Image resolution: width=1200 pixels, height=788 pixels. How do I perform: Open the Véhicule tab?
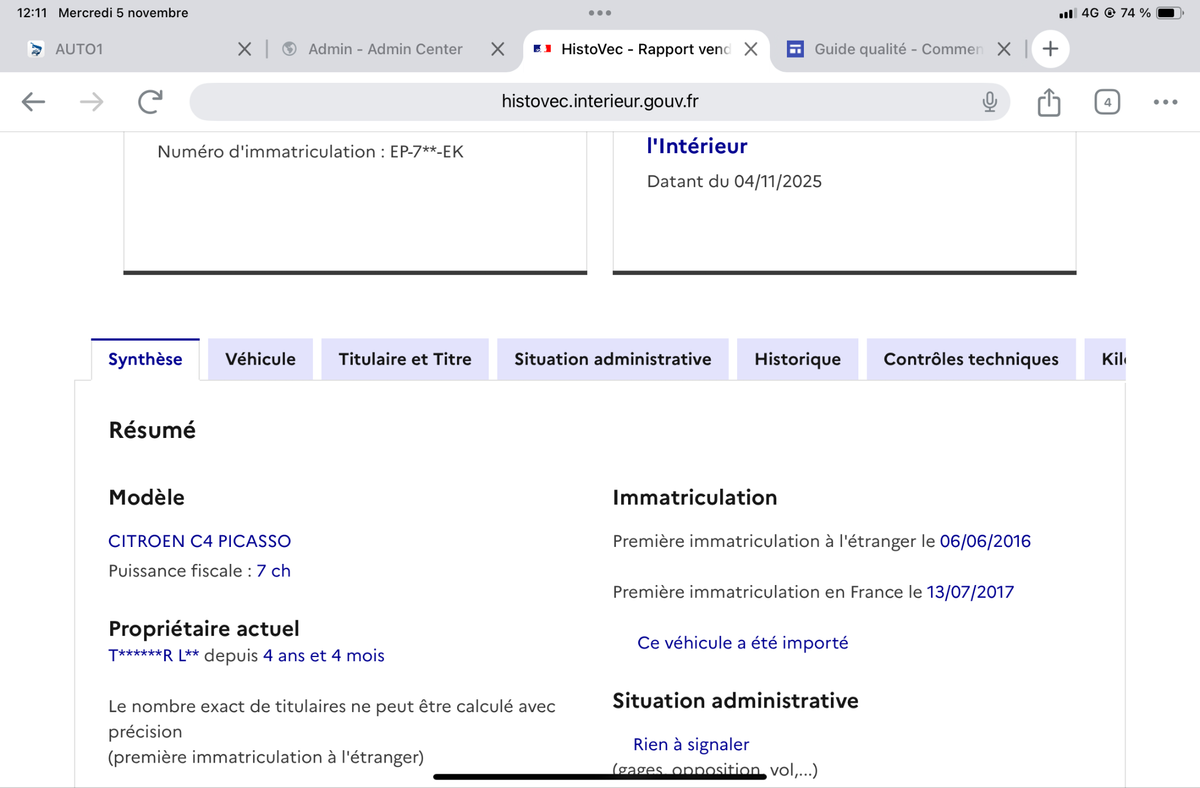point(260,359)
